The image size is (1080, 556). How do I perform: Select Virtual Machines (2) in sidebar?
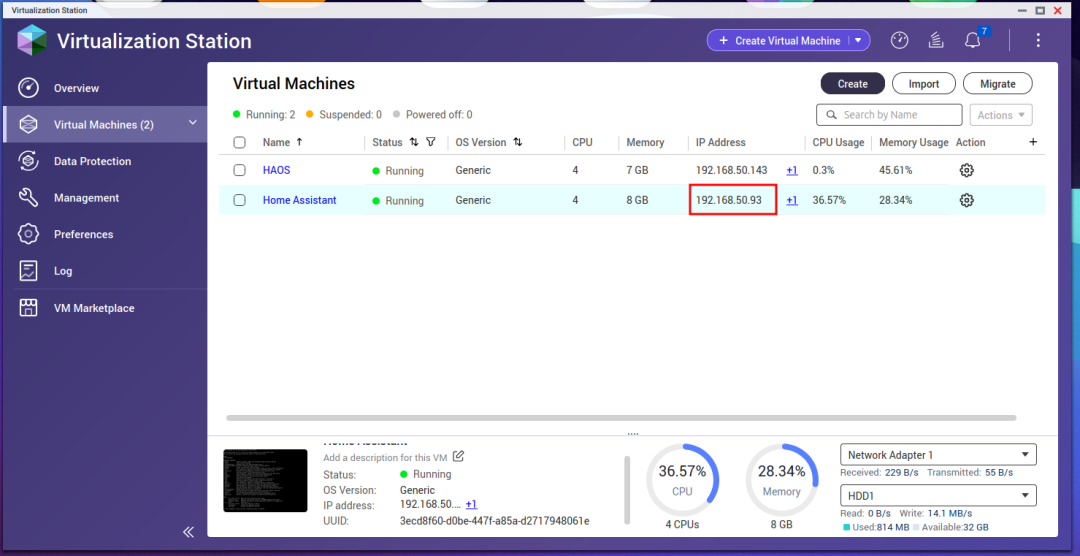(x=103, y=125)
